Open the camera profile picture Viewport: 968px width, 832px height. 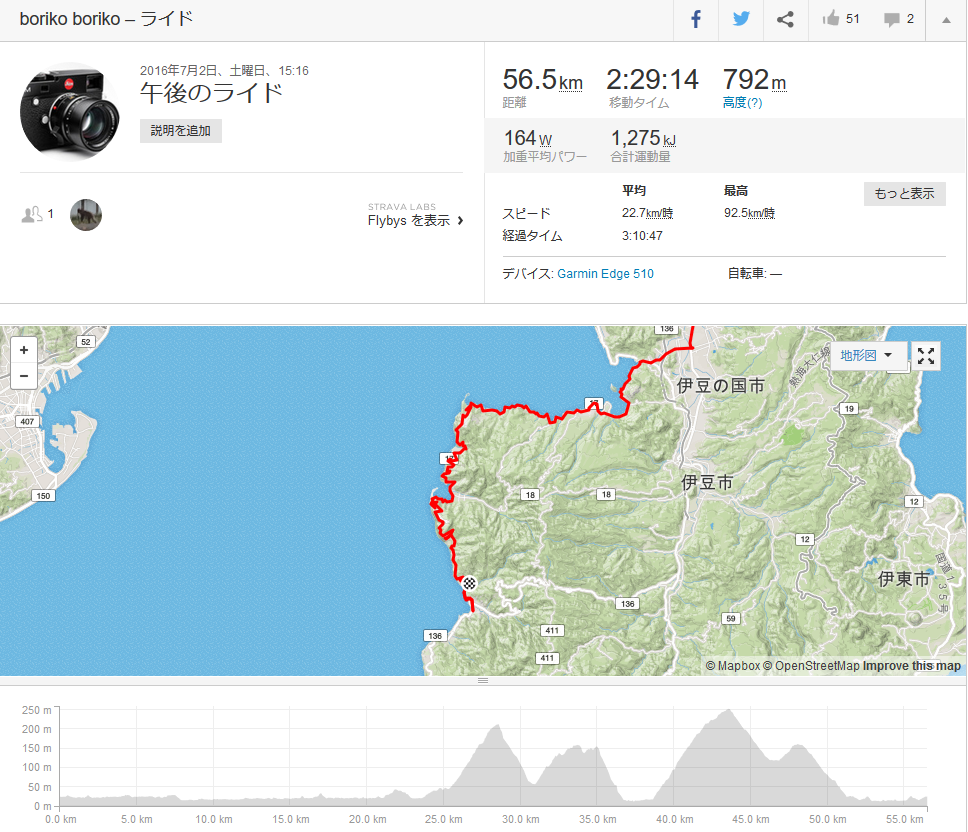[69, 110]
